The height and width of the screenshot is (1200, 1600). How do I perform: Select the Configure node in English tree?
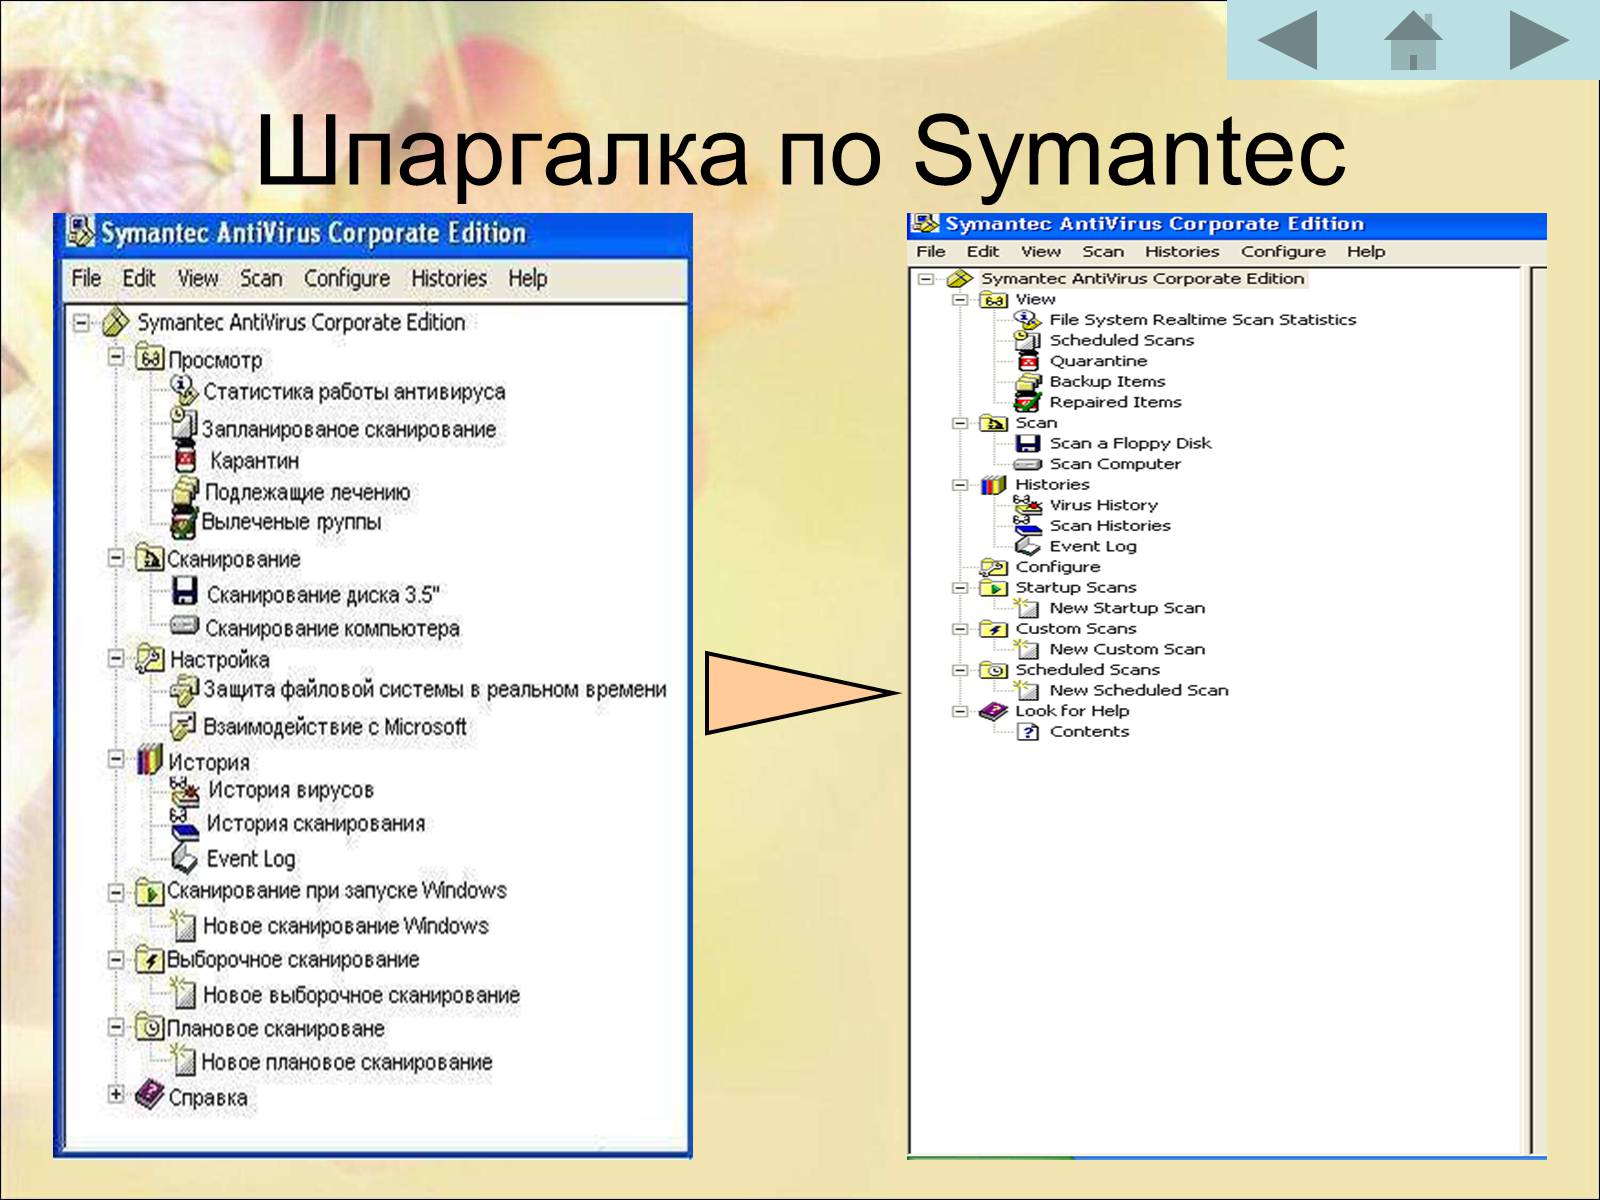(1058, 567)
